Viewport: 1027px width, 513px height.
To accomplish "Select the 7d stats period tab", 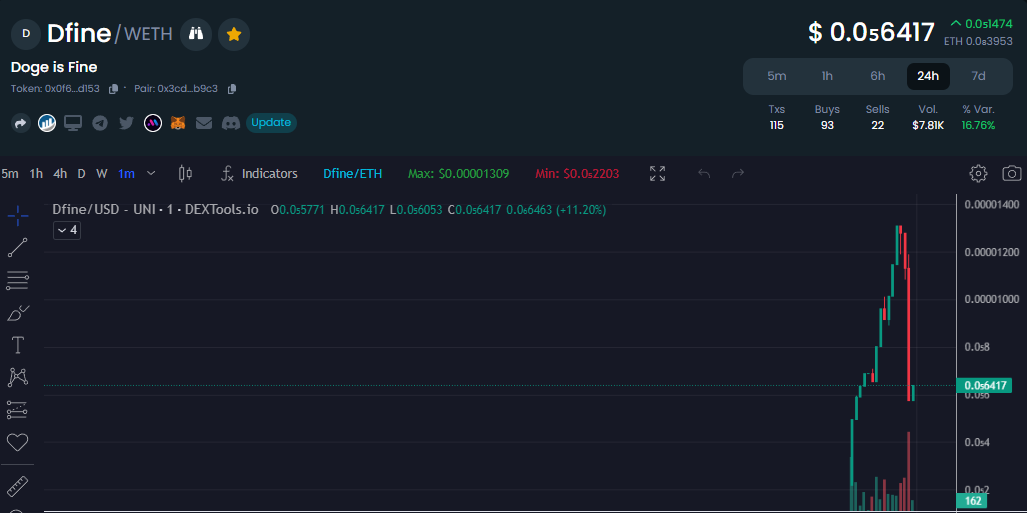I will [x=979, y=76].
